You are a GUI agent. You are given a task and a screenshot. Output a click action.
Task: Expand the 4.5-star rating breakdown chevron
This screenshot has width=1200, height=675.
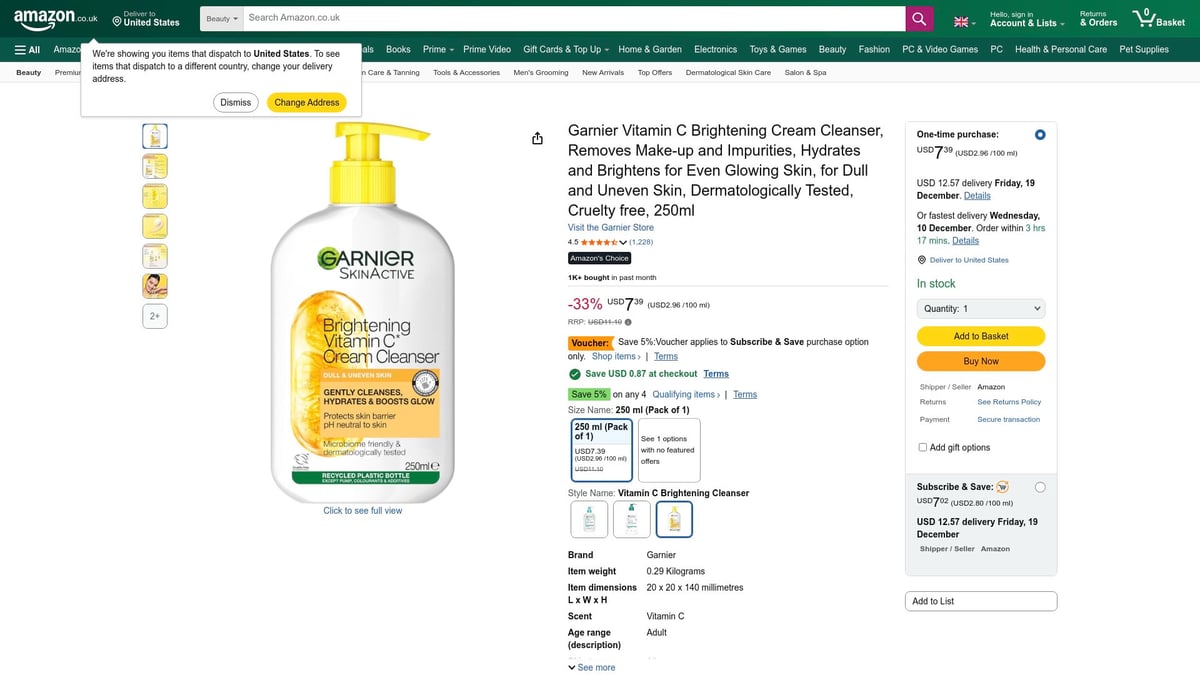(x=624, y=242)
